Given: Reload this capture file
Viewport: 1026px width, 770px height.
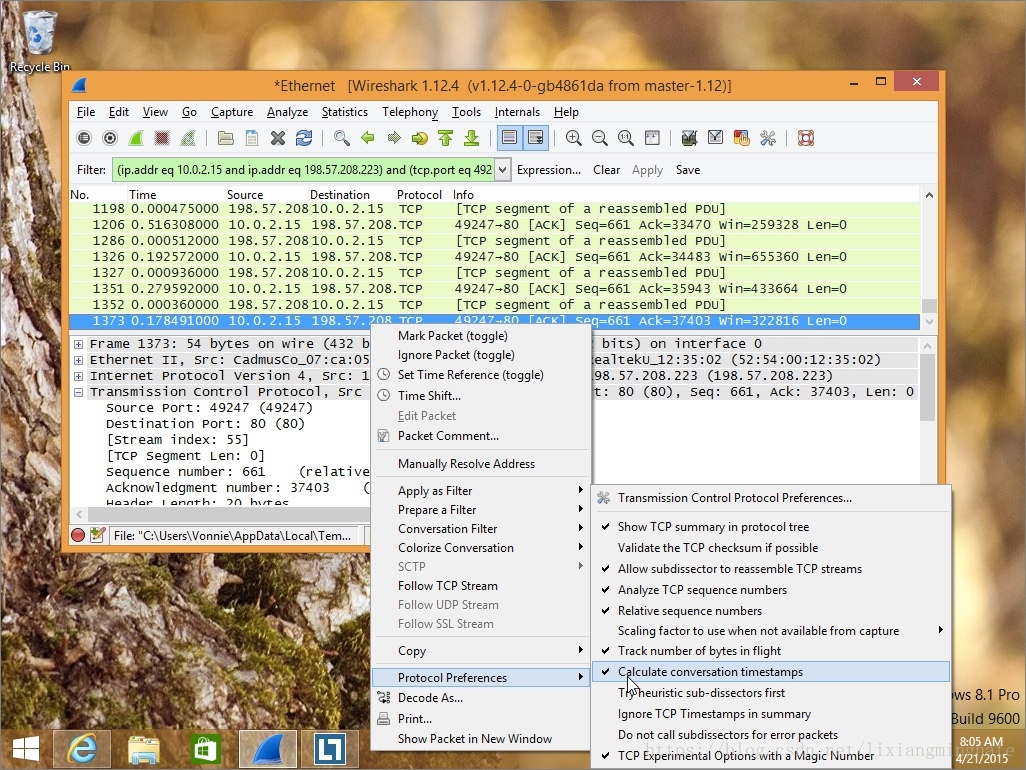Looking at the screenshot, I should pos(304,138).
